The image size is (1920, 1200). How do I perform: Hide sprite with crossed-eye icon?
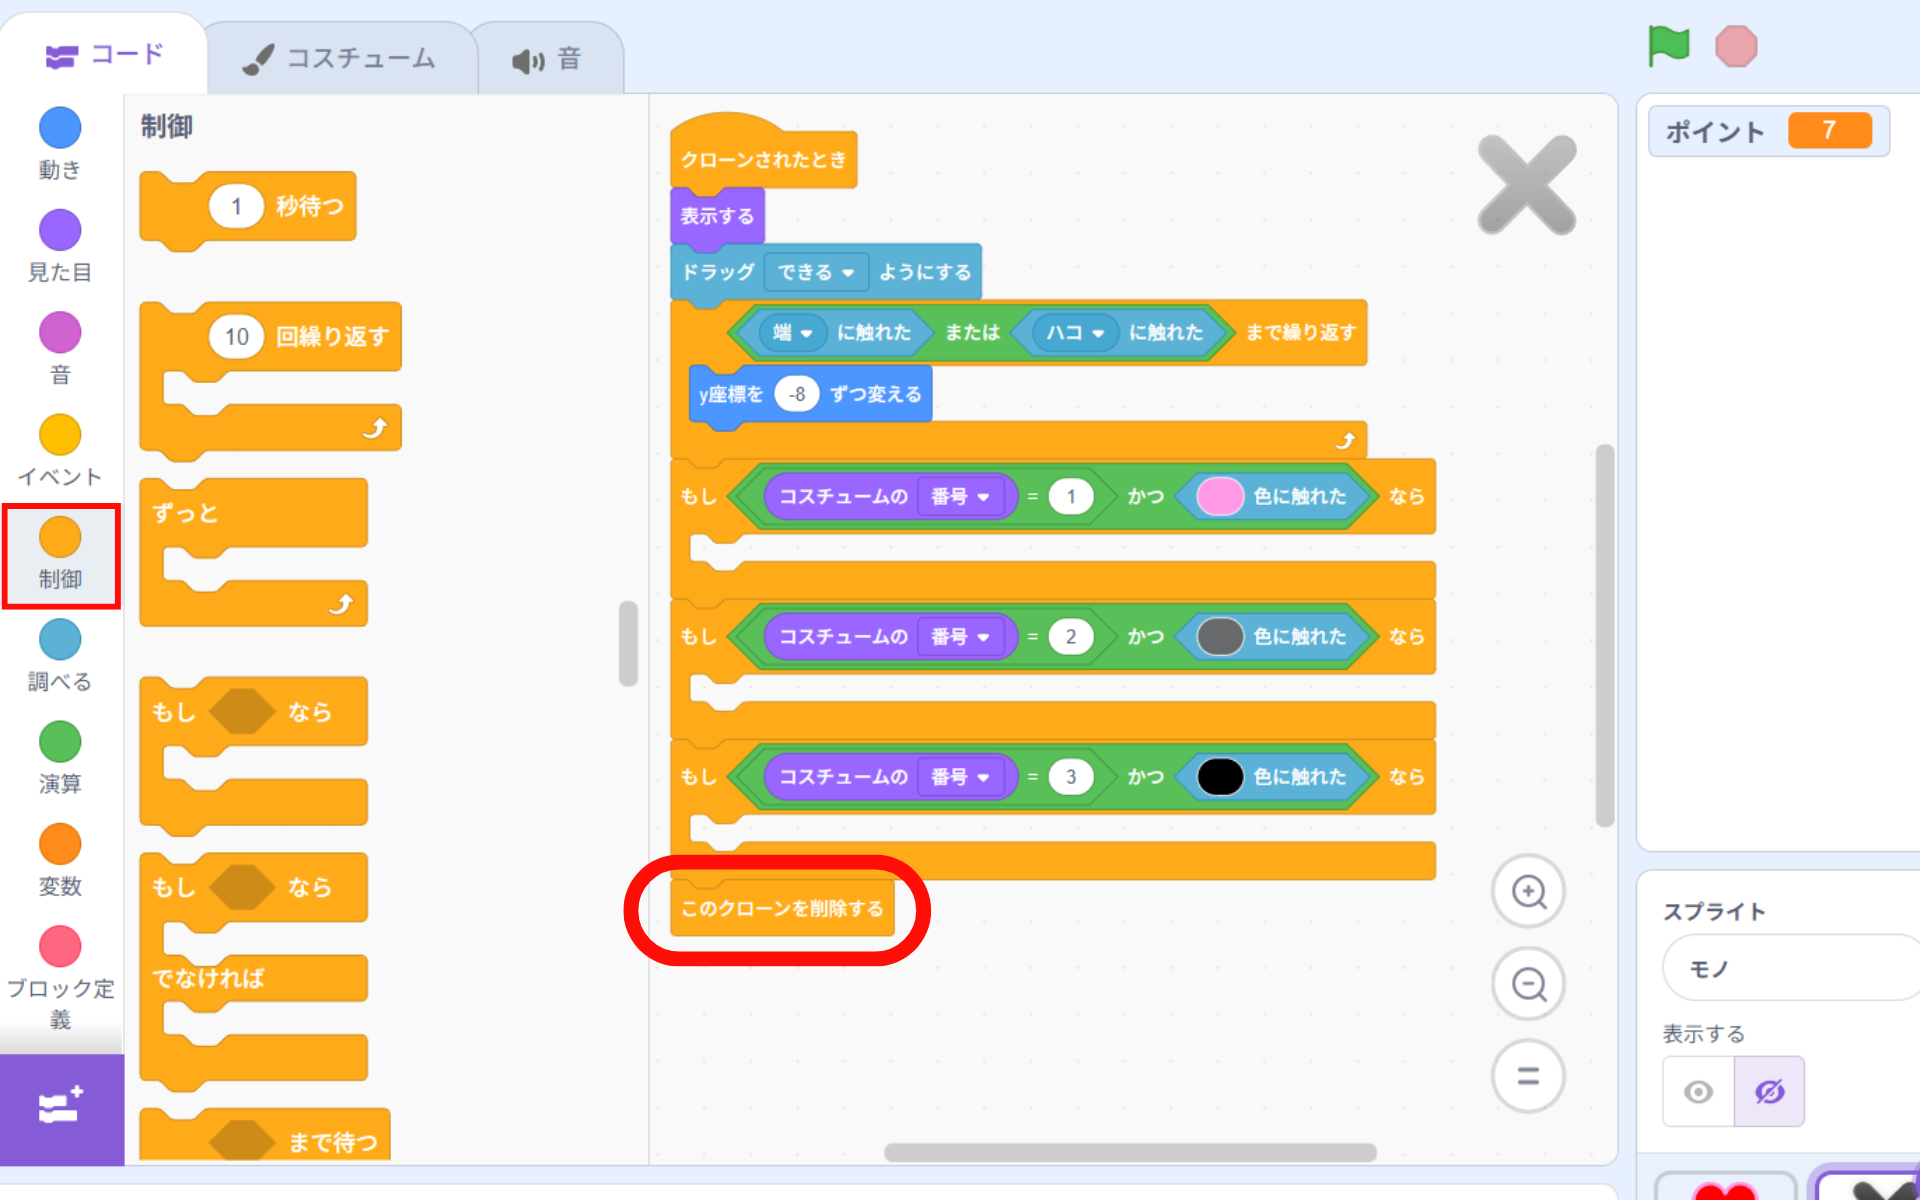tap(1769, 1092)
